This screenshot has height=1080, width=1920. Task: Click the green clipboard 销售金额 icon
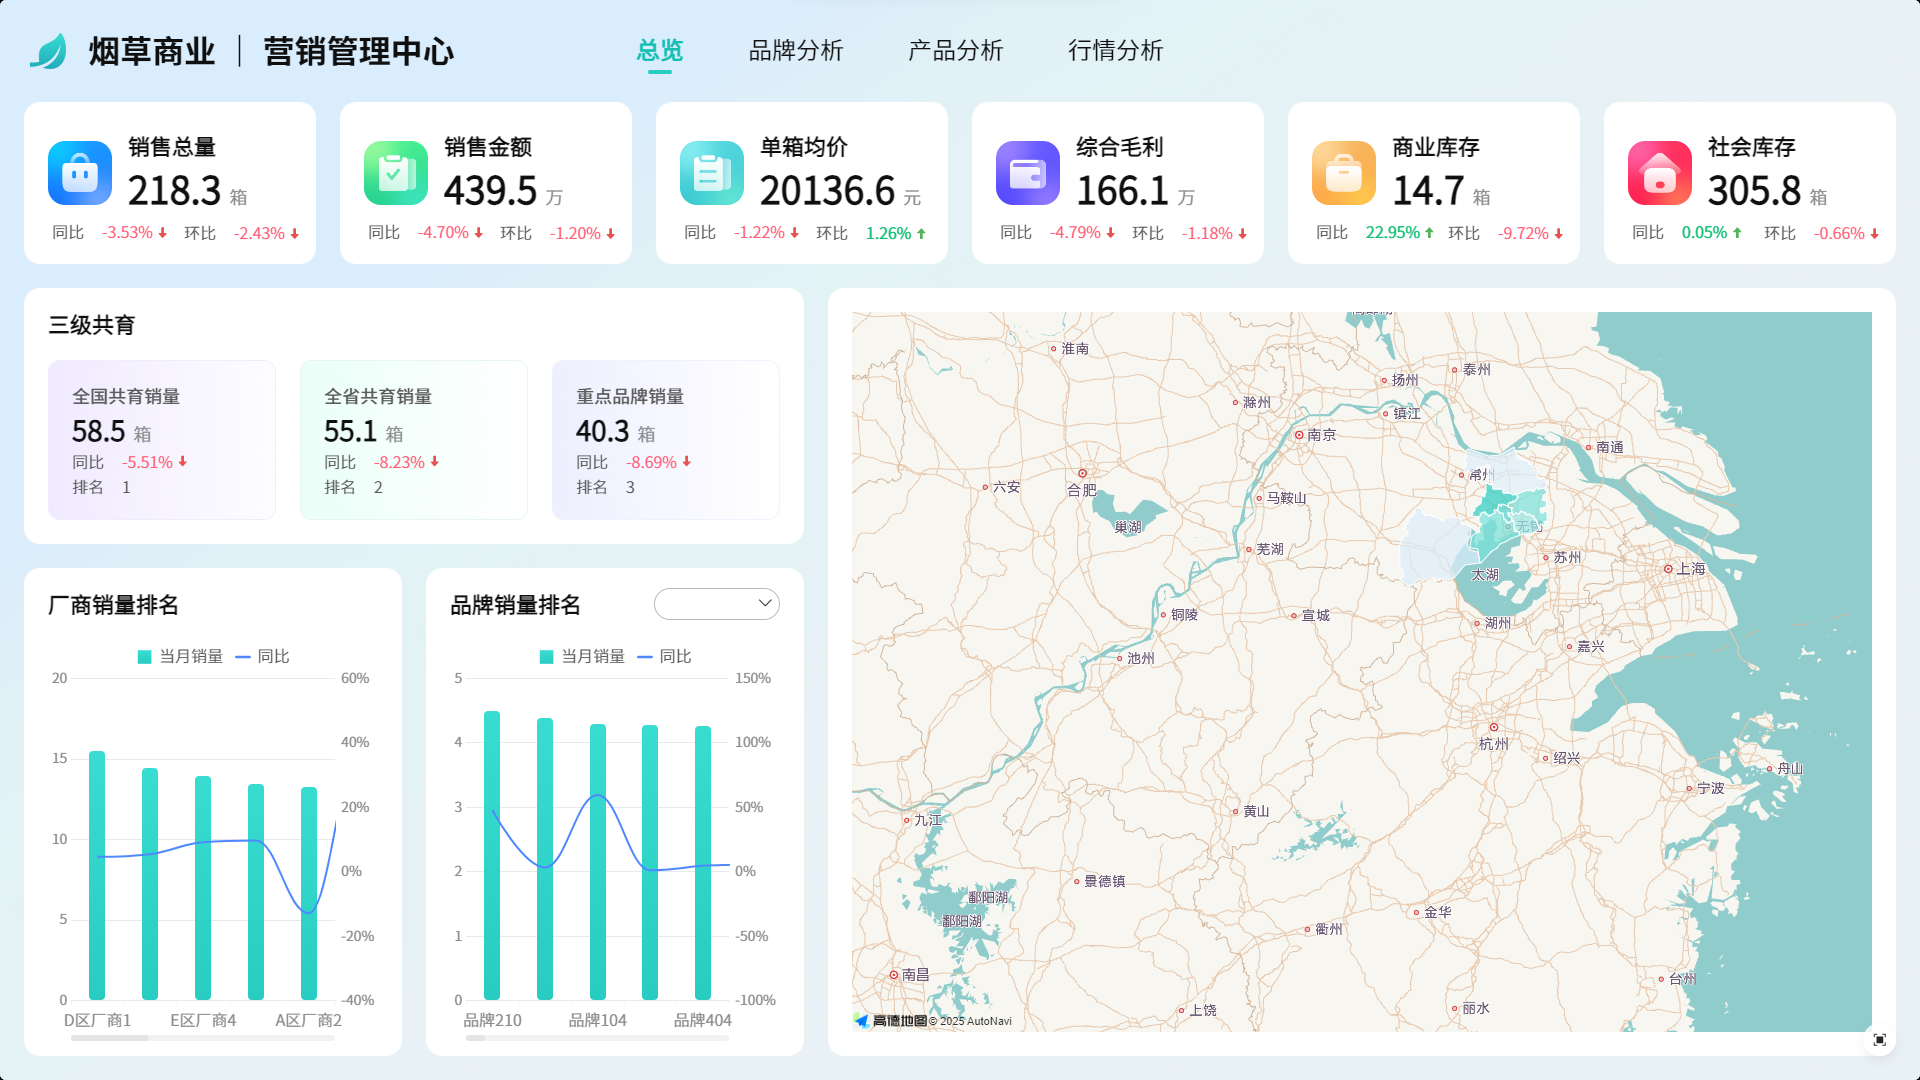[x=396, y=174]
